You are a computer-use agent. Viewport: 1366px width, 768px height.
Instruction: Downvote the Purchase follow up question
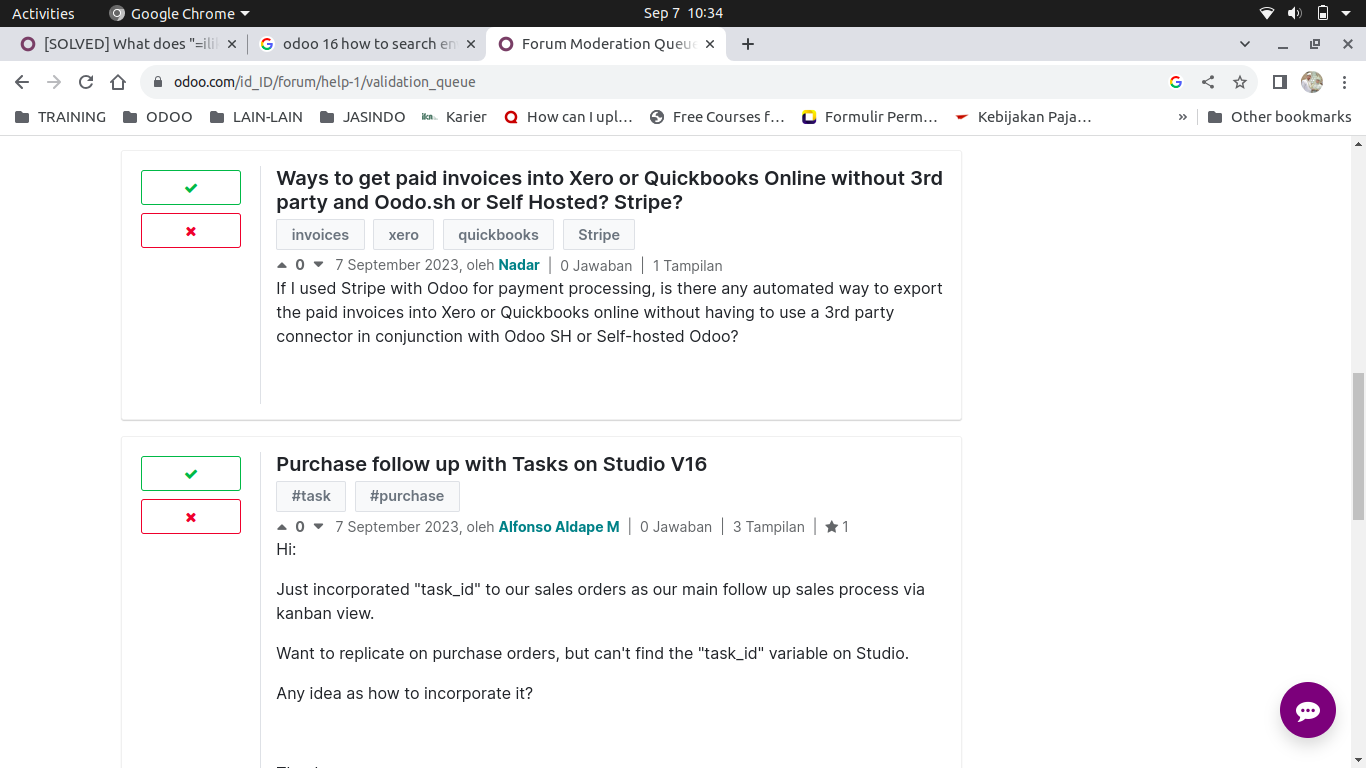(319, 527)
